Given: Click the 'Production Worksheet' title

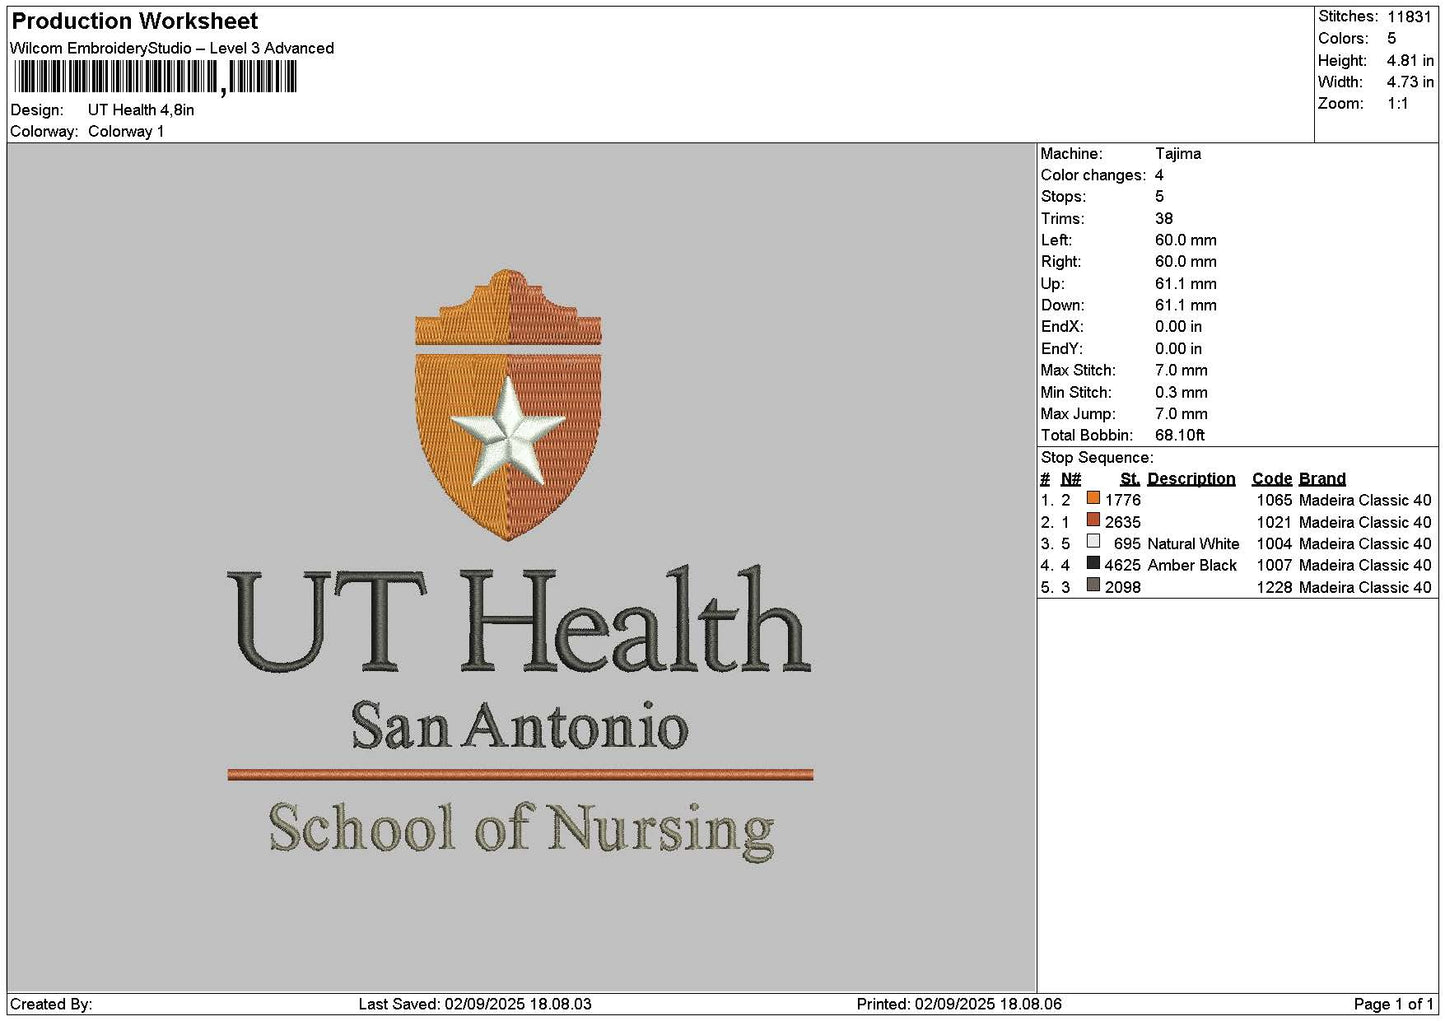Looking at the screenshot, I should click(135, 21).
